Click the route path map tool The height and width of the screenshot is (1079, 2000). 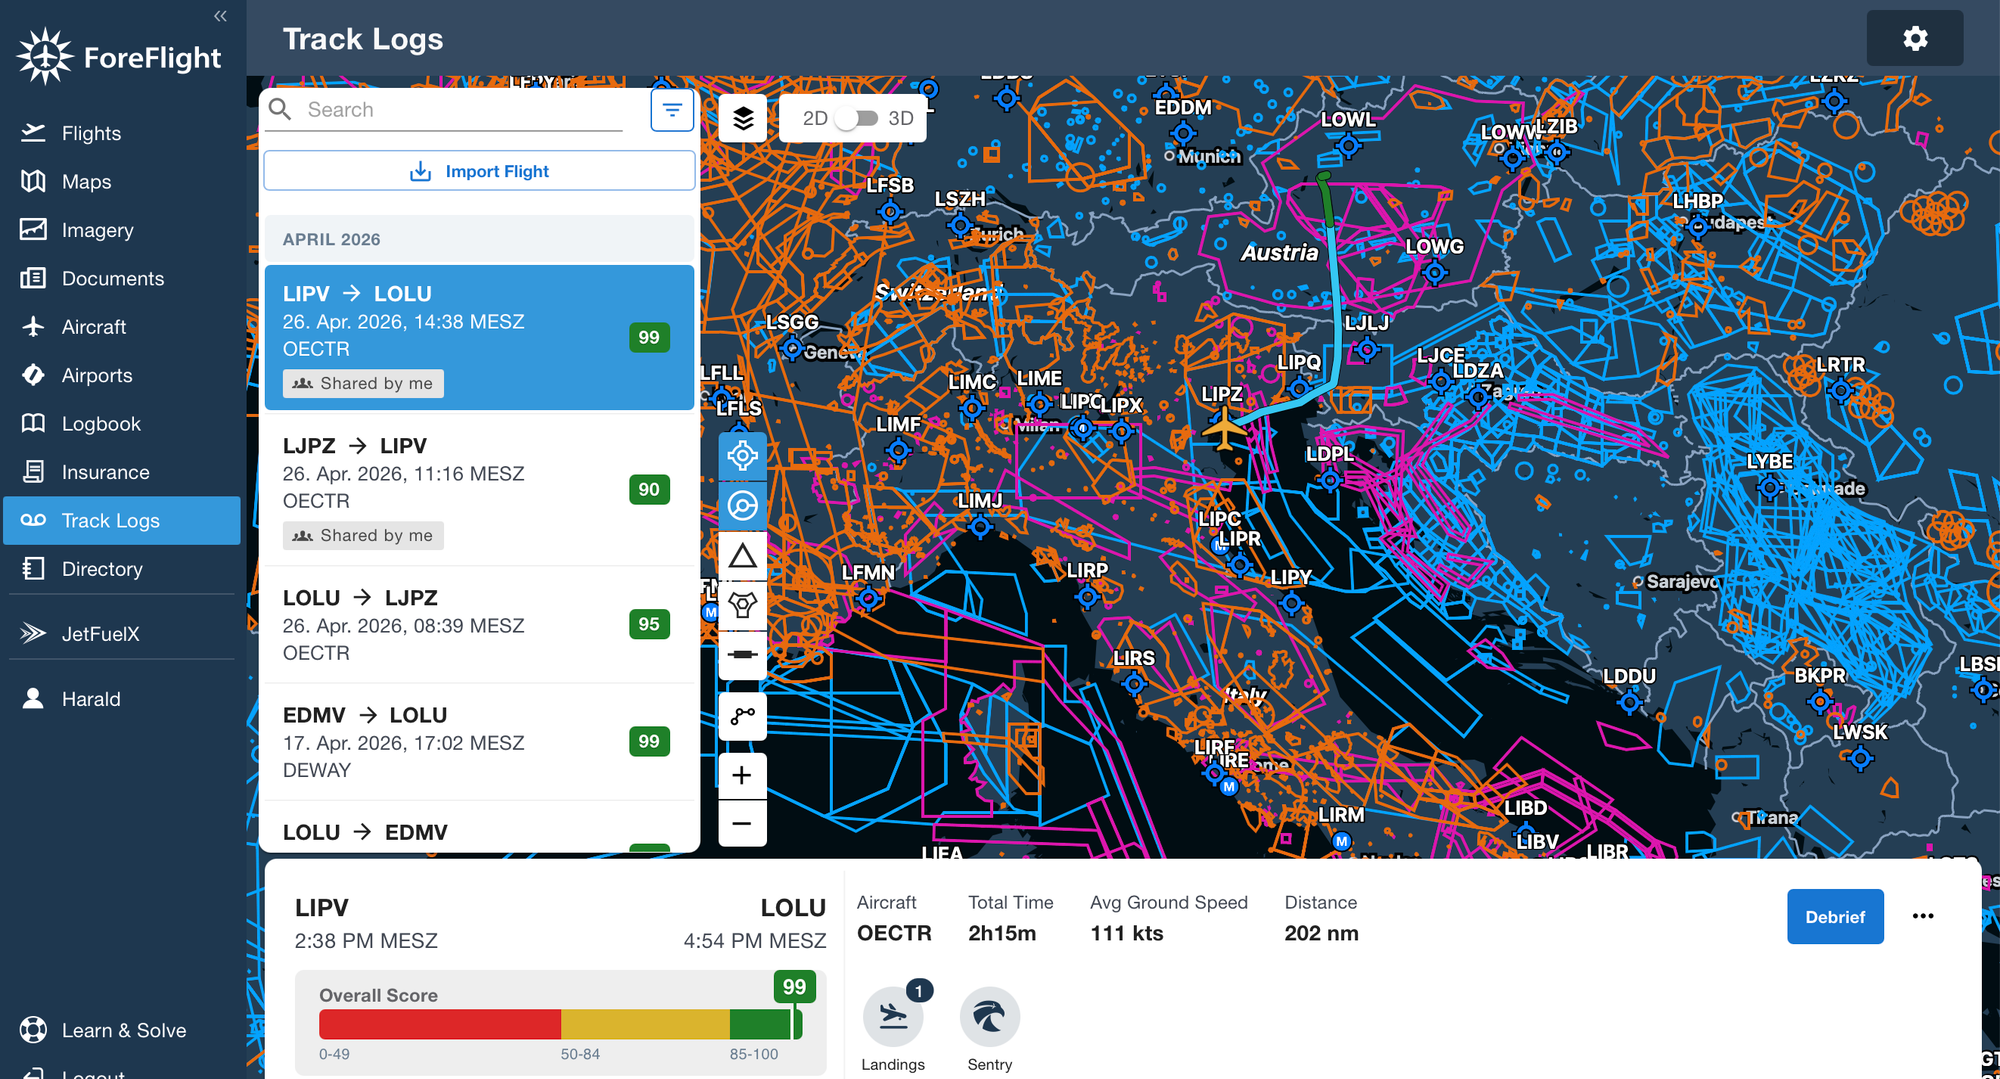coord(743,716)
